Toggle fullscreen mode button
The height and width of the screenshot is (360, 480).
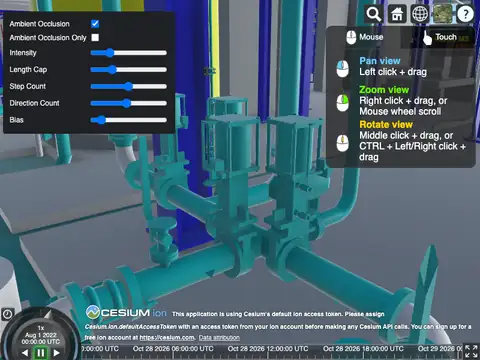coord(471,352)
